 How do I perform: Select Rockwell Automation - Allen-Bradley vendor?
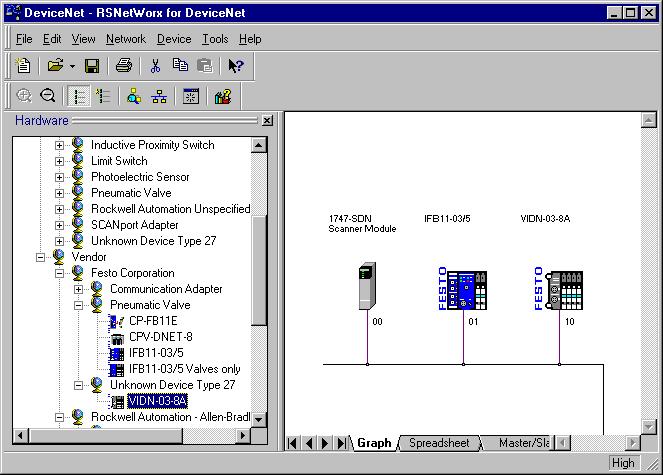(170, 417)
